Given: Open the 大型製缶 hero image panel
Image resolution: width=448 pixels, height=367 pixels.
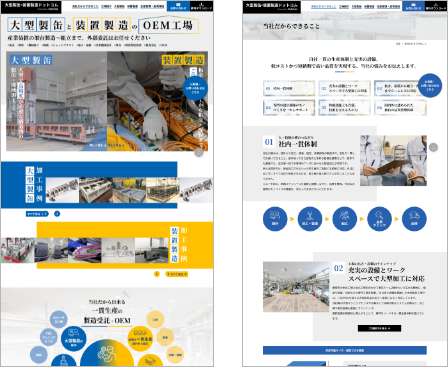Looking at the screenshot, I should point(57,101).
